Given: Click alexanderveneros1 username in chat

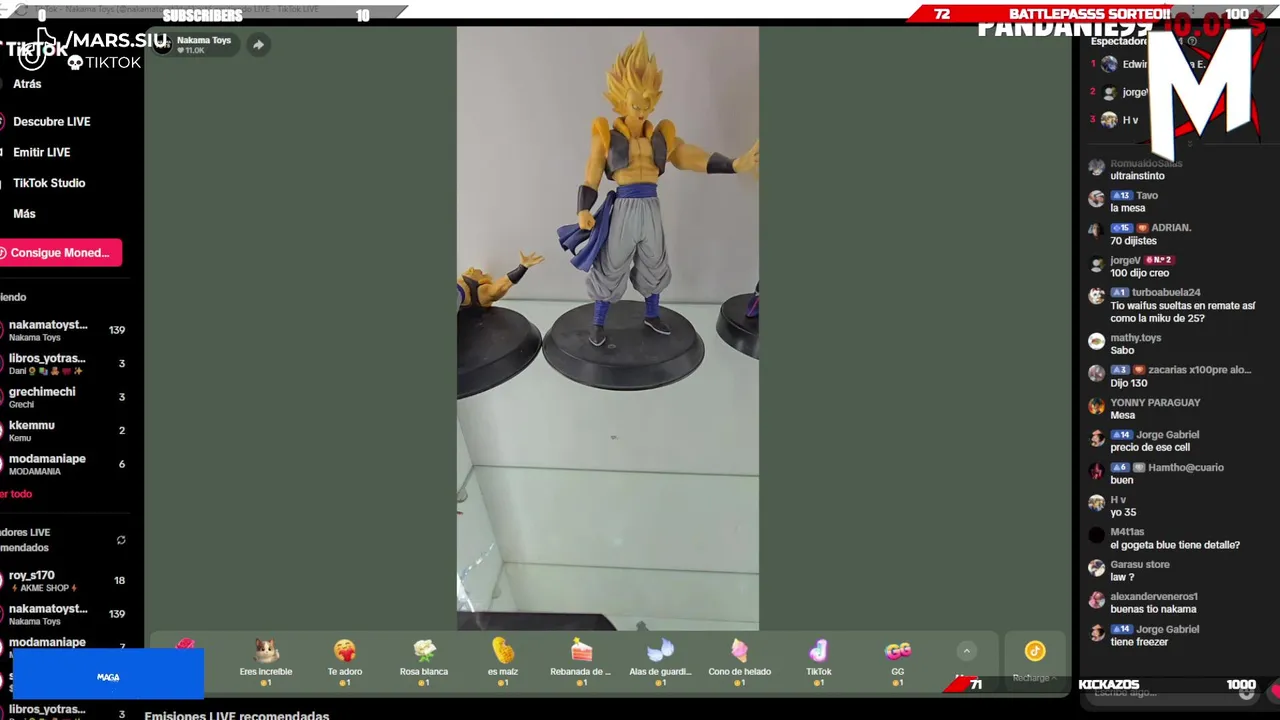Looking at the screenshot, I should click(1153, 597).
